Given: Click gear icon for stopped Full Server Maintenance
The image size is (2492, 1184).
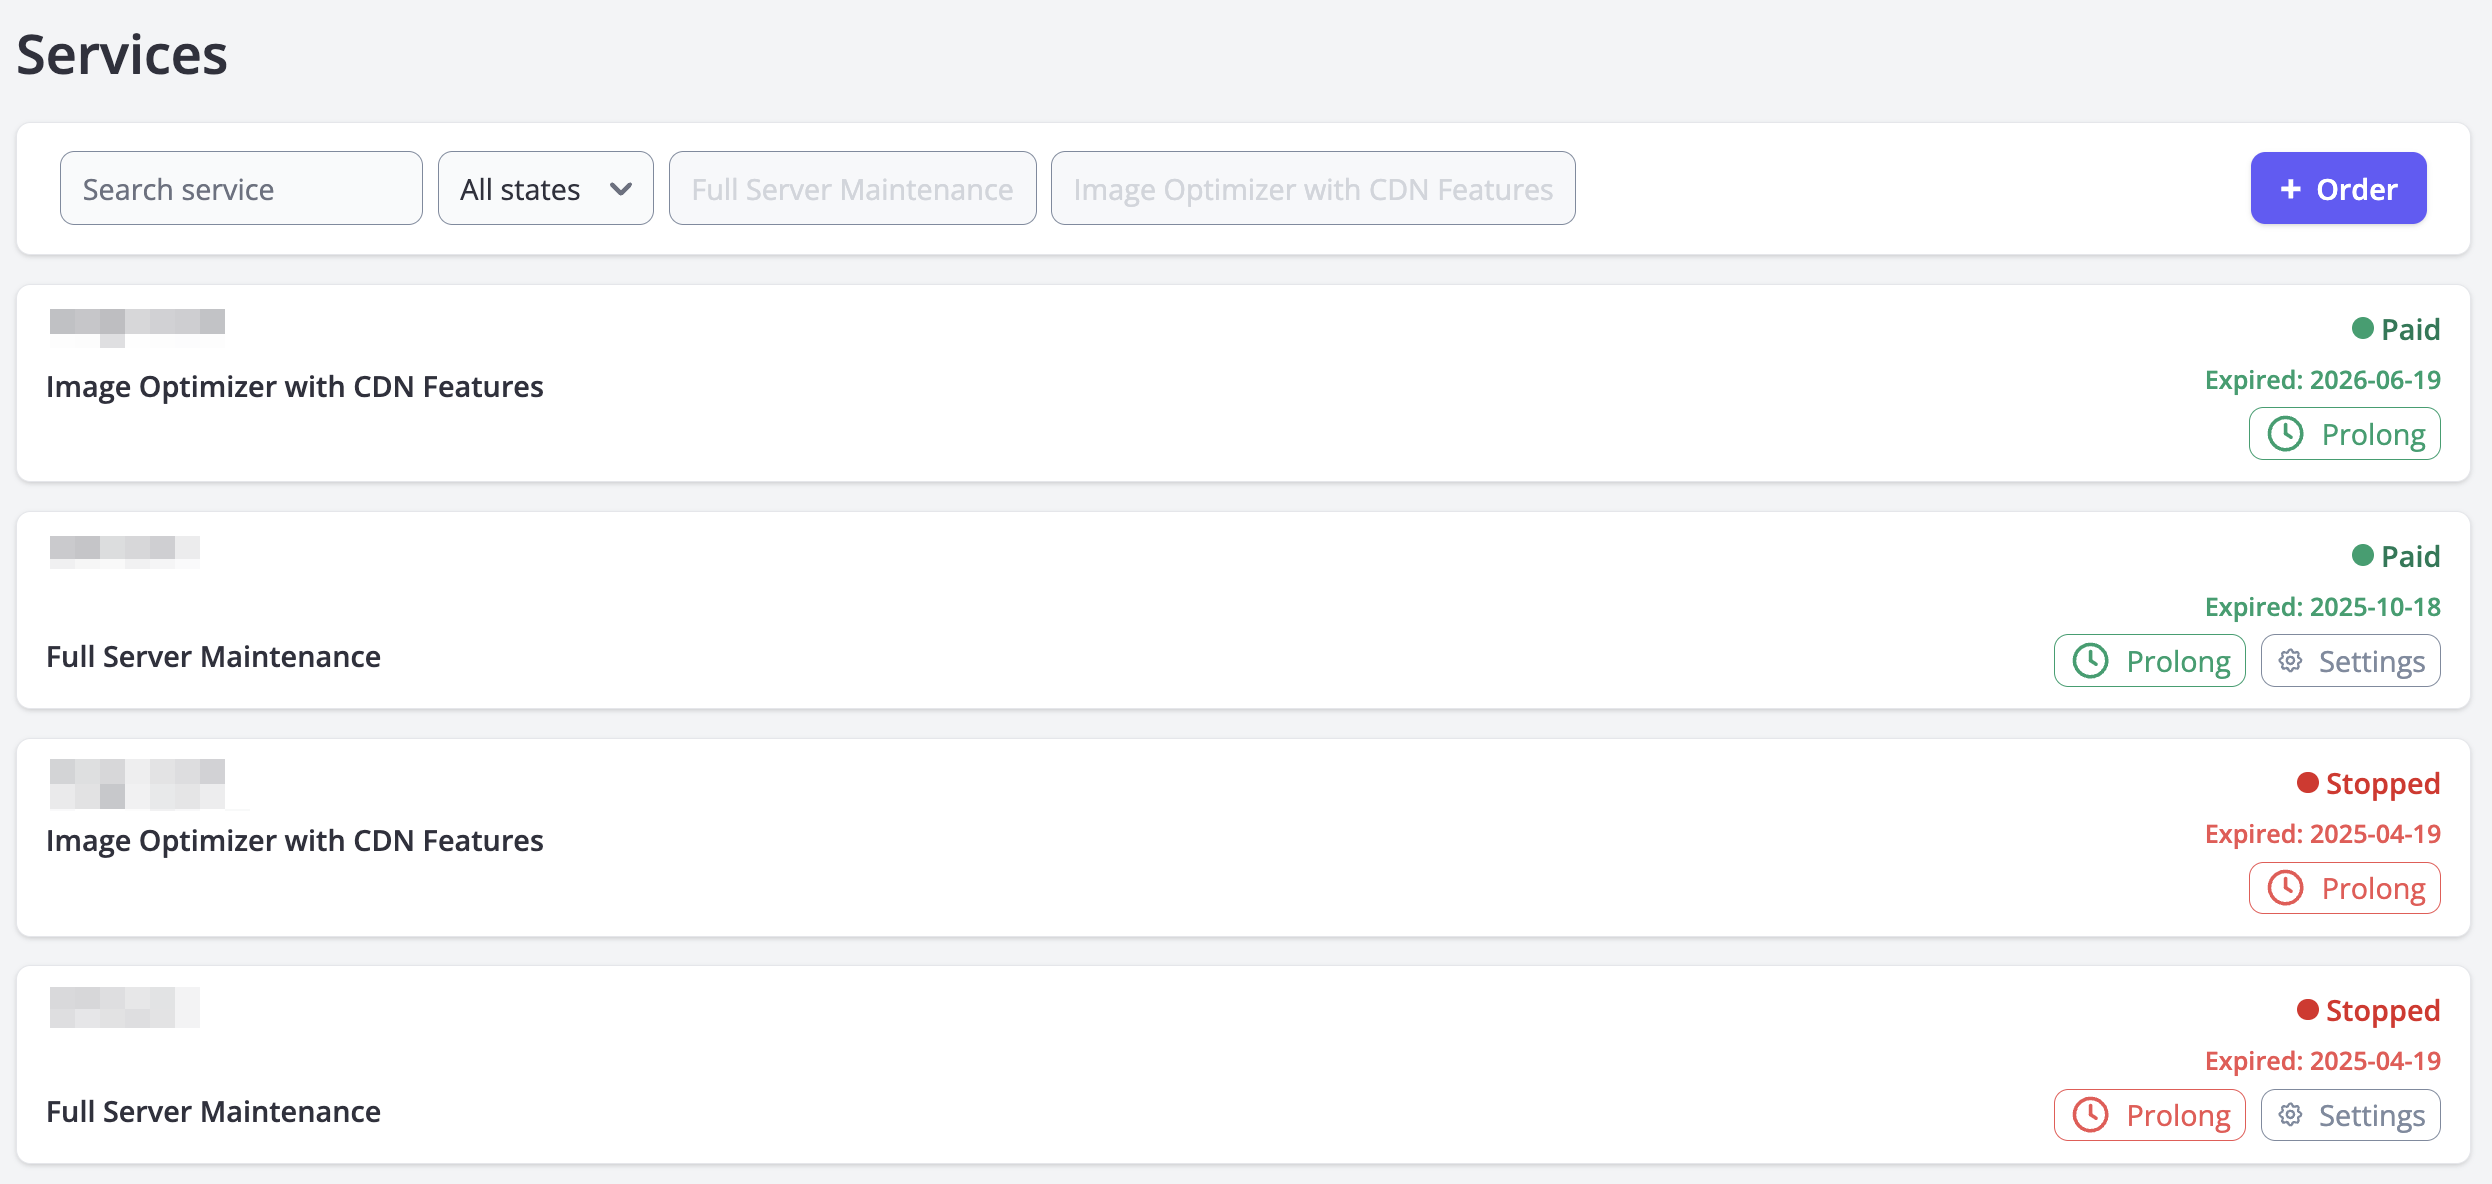Looking at the screenshot, I should pyautogui.click(x=2290, y=1115).
